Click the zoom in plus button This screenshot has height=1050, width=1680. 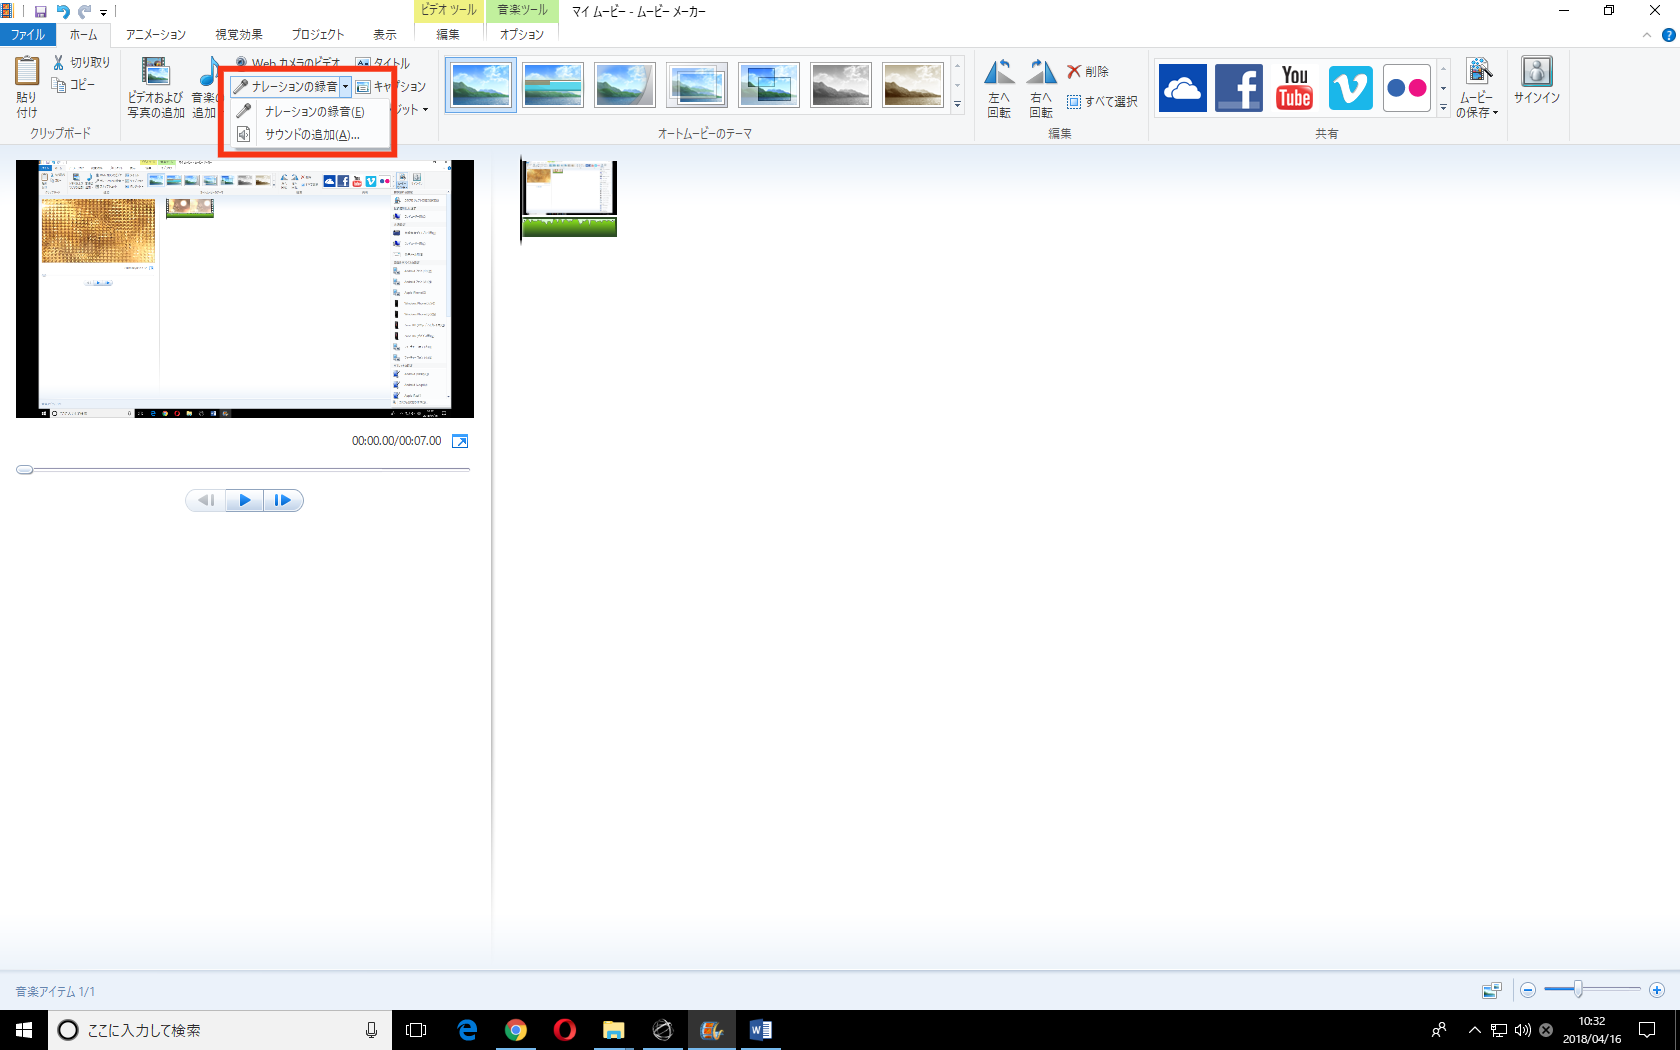point(1656,990)
